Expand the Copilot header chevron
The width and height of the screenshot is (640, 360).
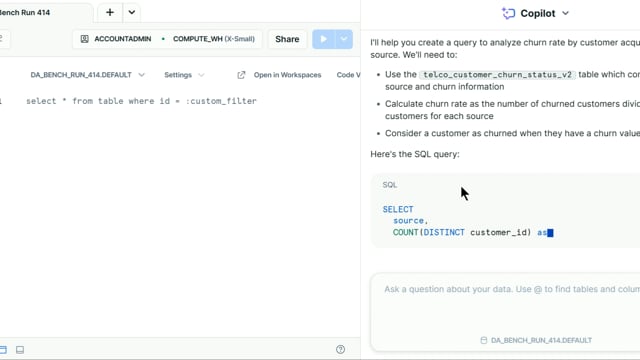point(565,13)
